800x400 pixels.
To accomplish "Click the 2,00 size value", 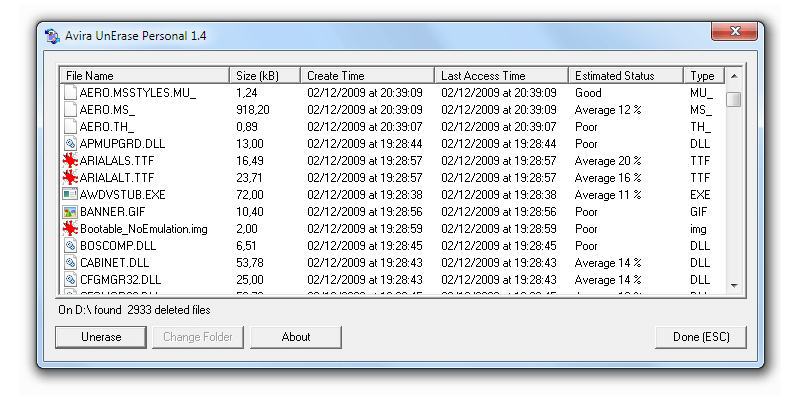I will [247, 229].
